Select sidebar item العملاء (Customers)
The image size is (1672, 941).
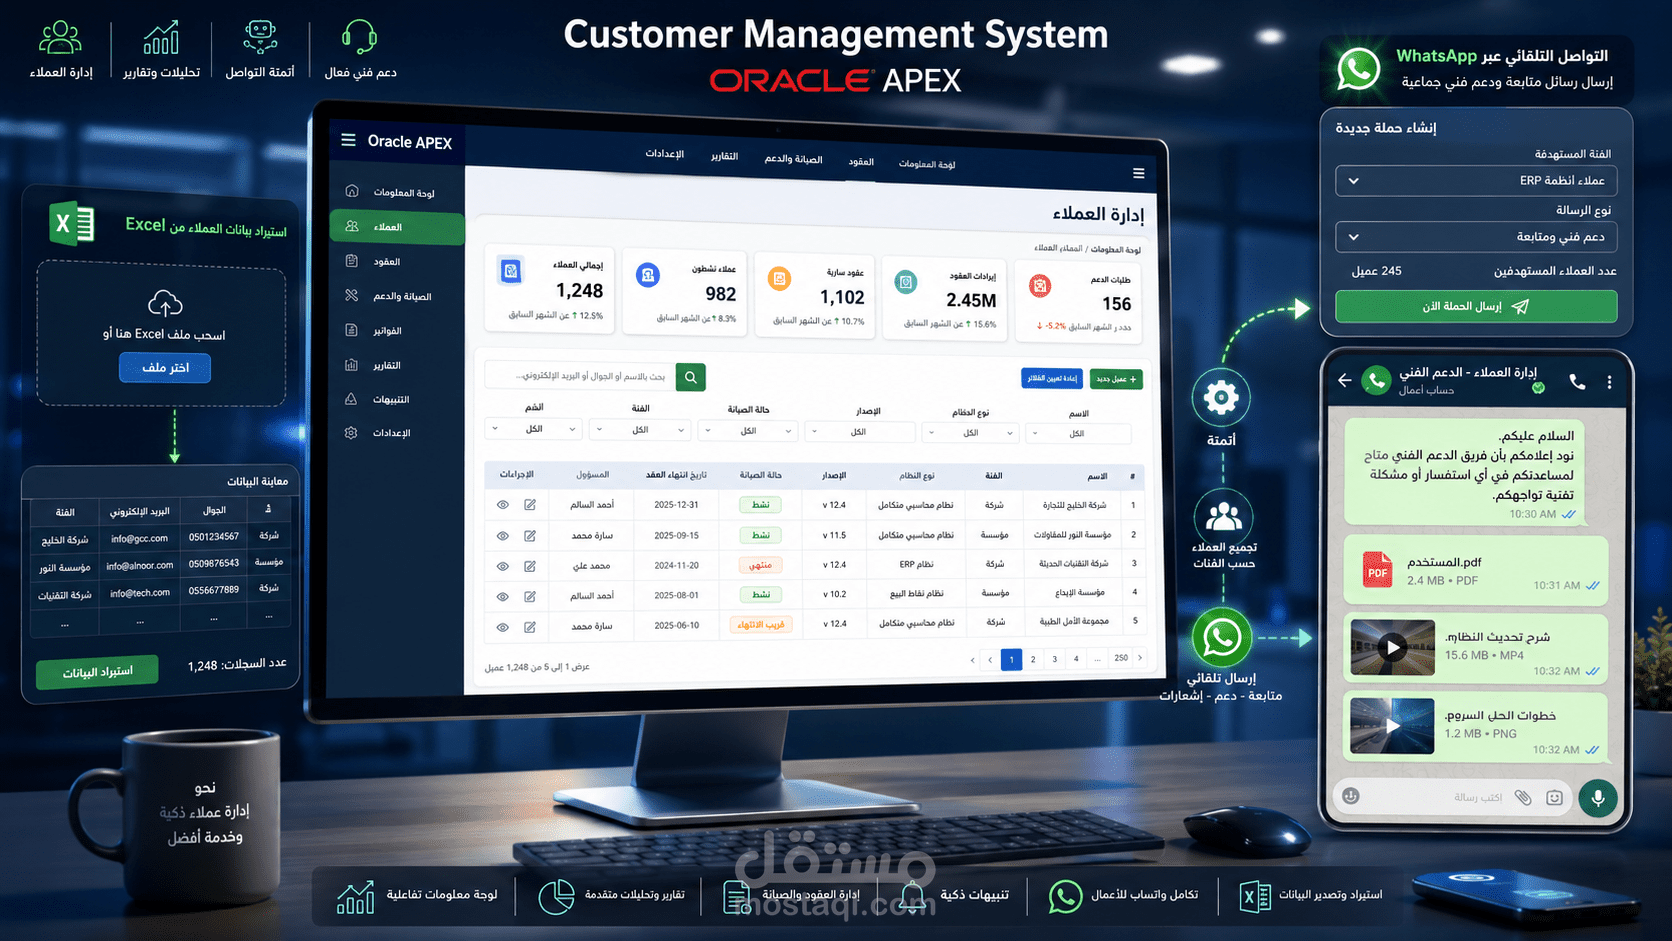pyautogui.click(x=396, y=227)
